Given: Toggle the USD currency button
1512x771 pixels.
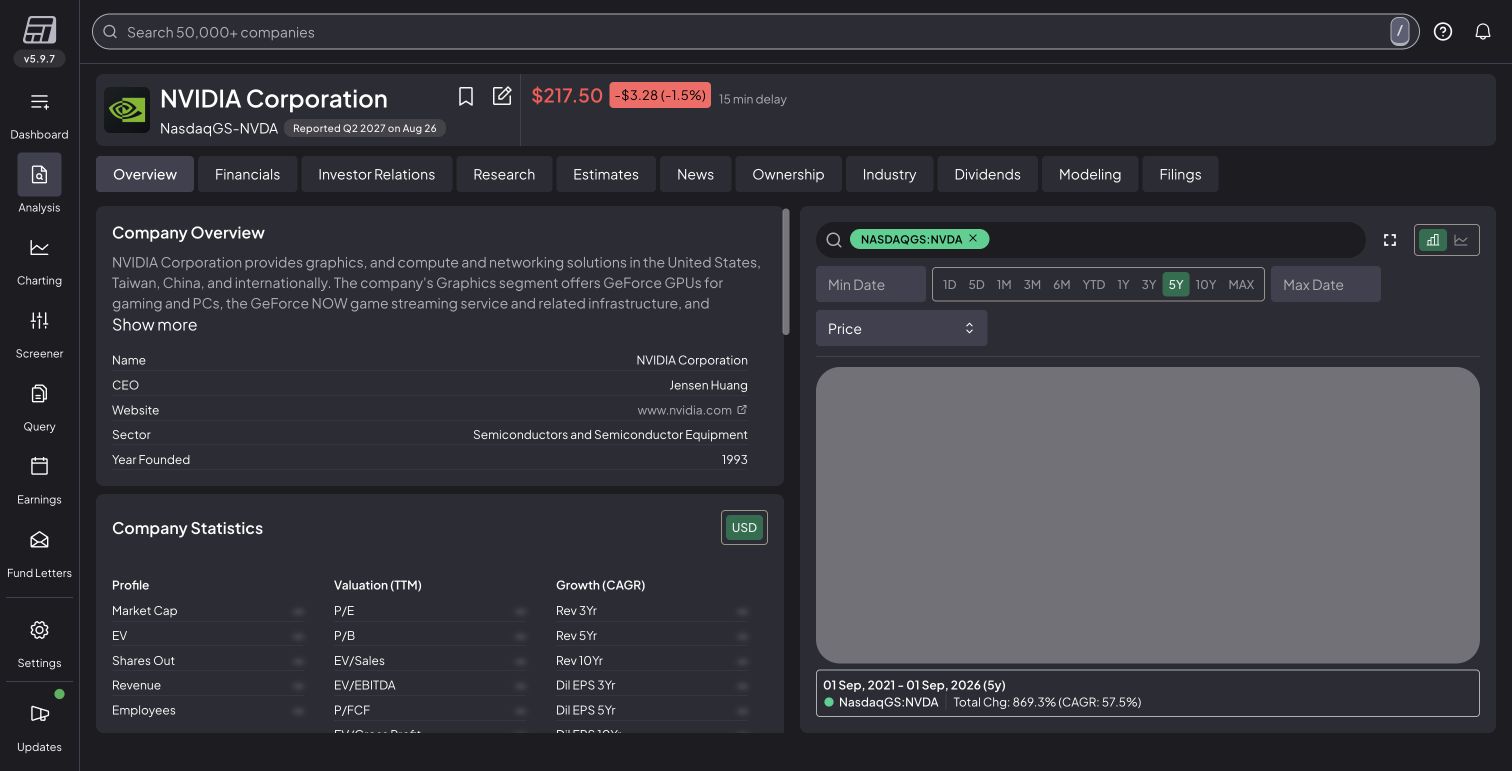Looking at the screenshot, I should (x=744, y=528).
